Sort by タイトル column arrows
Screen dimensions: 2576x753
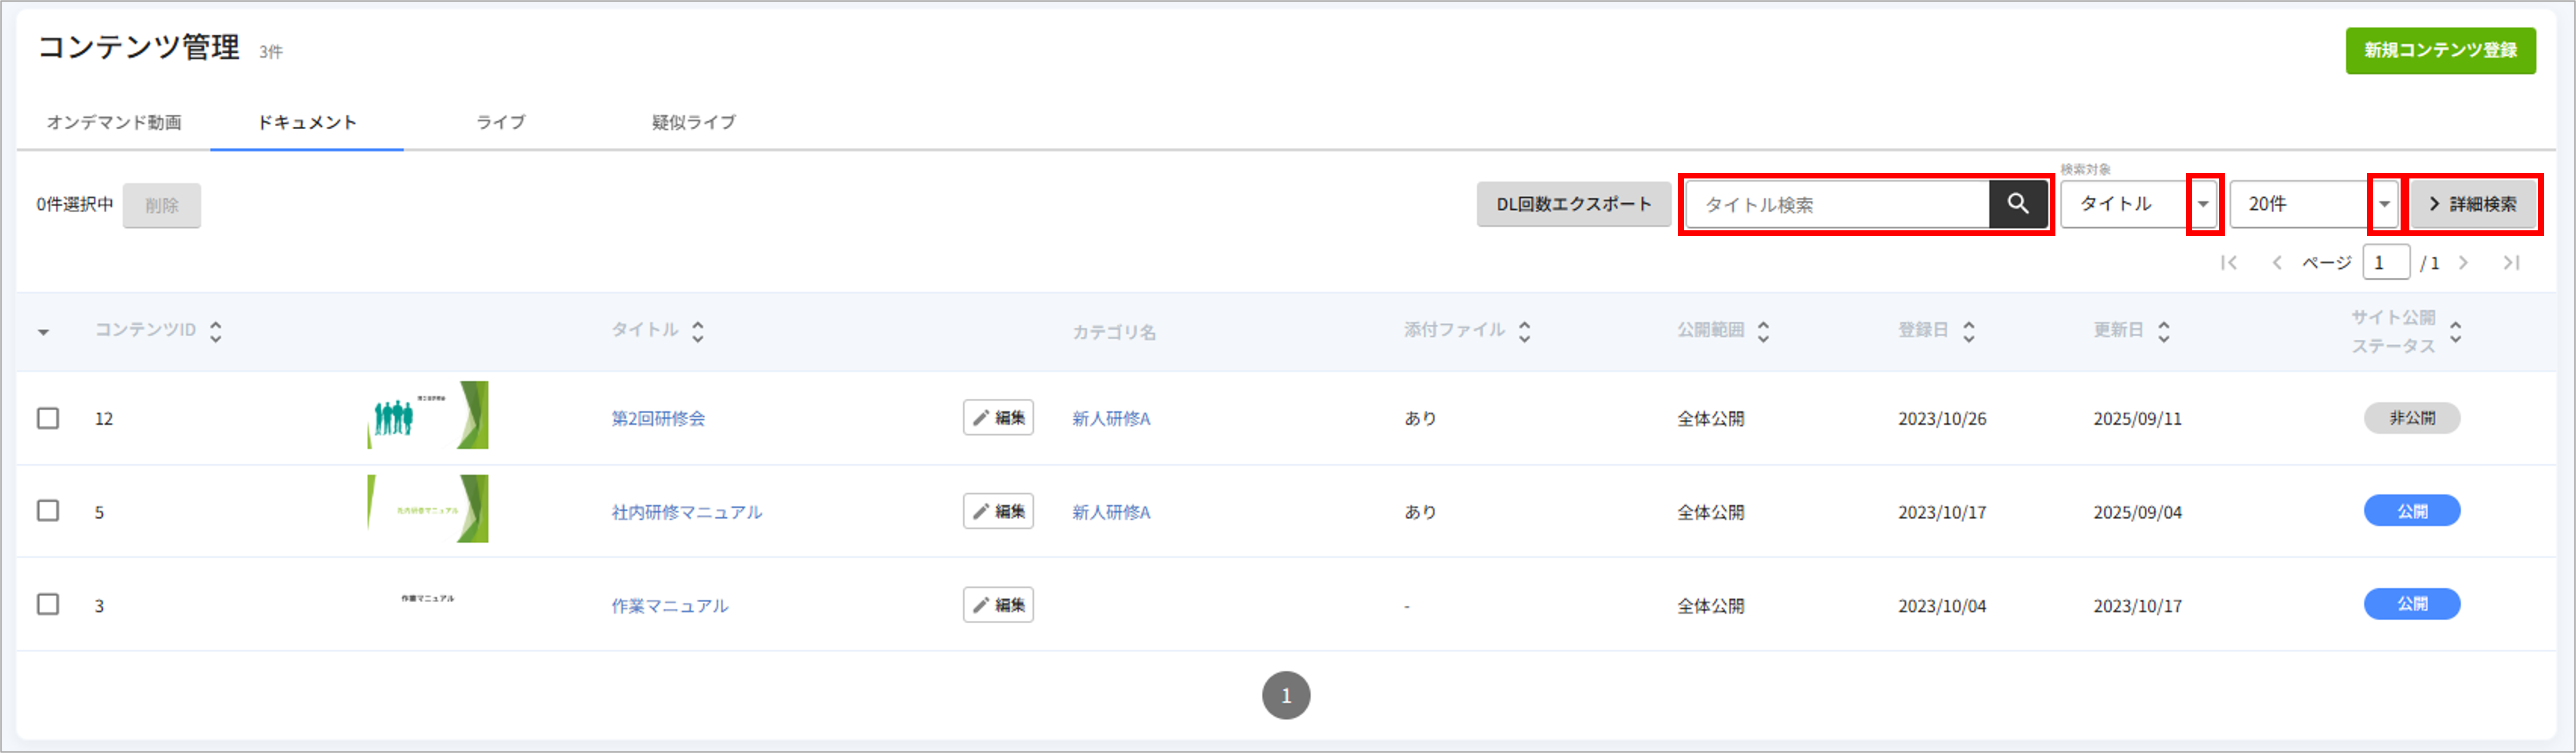tap(698, 331)
